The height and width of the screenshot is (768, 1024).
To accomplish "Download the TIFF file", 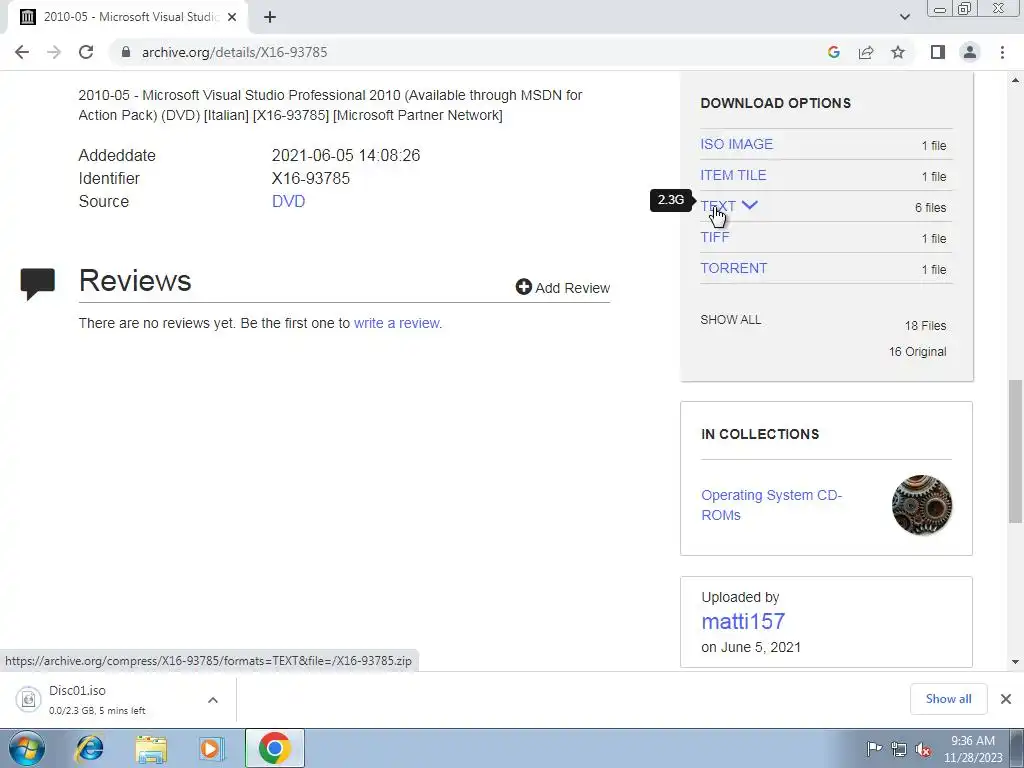I will point(715,237).
